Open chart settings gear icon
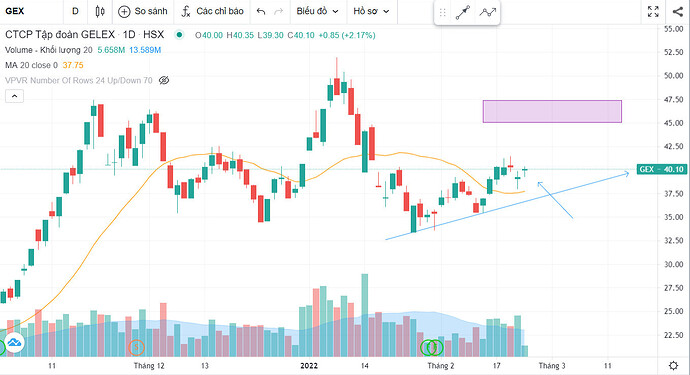The image size is (690, 375). 673,366
